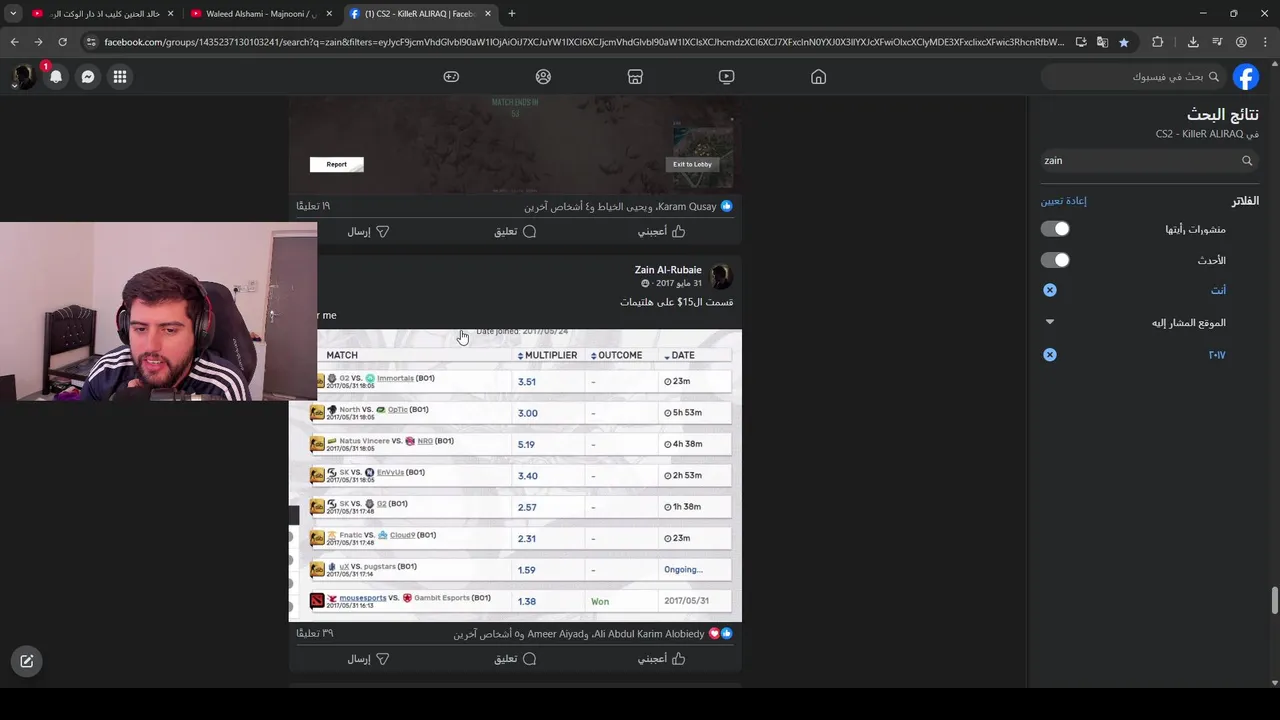Open the betting matches table image
The image size is (1280, 720).
515,475
